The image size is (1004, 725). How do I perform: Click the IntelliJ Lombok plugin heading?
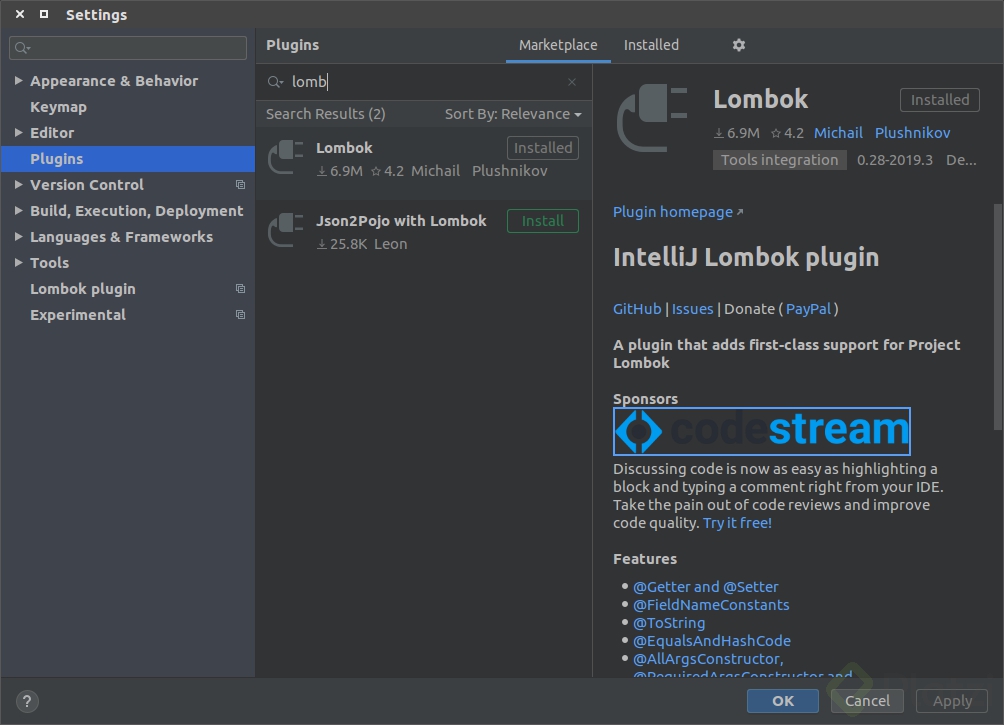[x=746, y=257]
